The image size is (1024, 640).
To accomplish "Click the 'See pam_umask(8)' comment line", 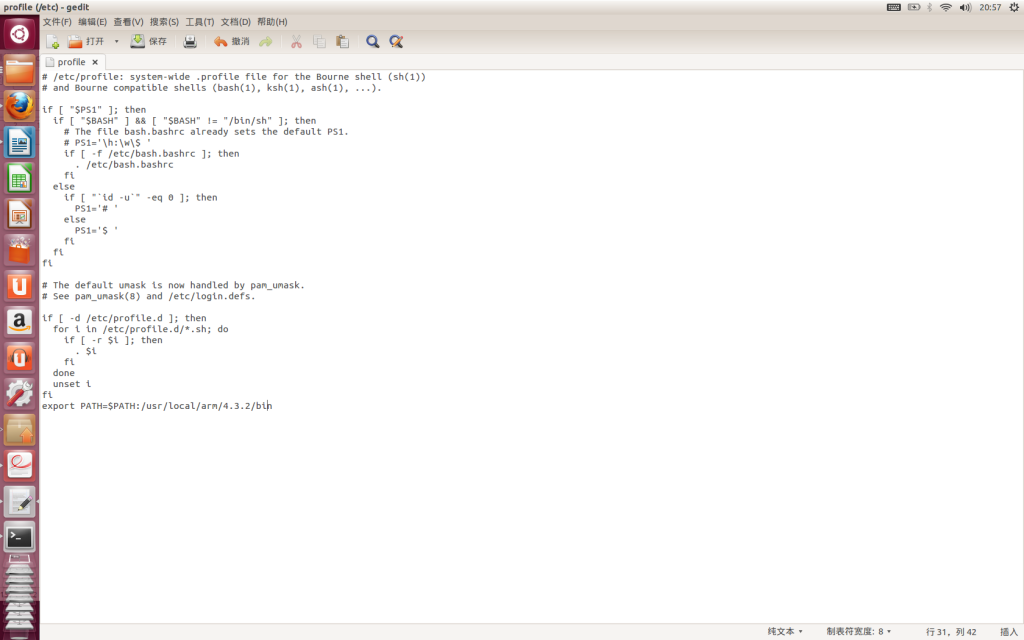I will [148, 296].
